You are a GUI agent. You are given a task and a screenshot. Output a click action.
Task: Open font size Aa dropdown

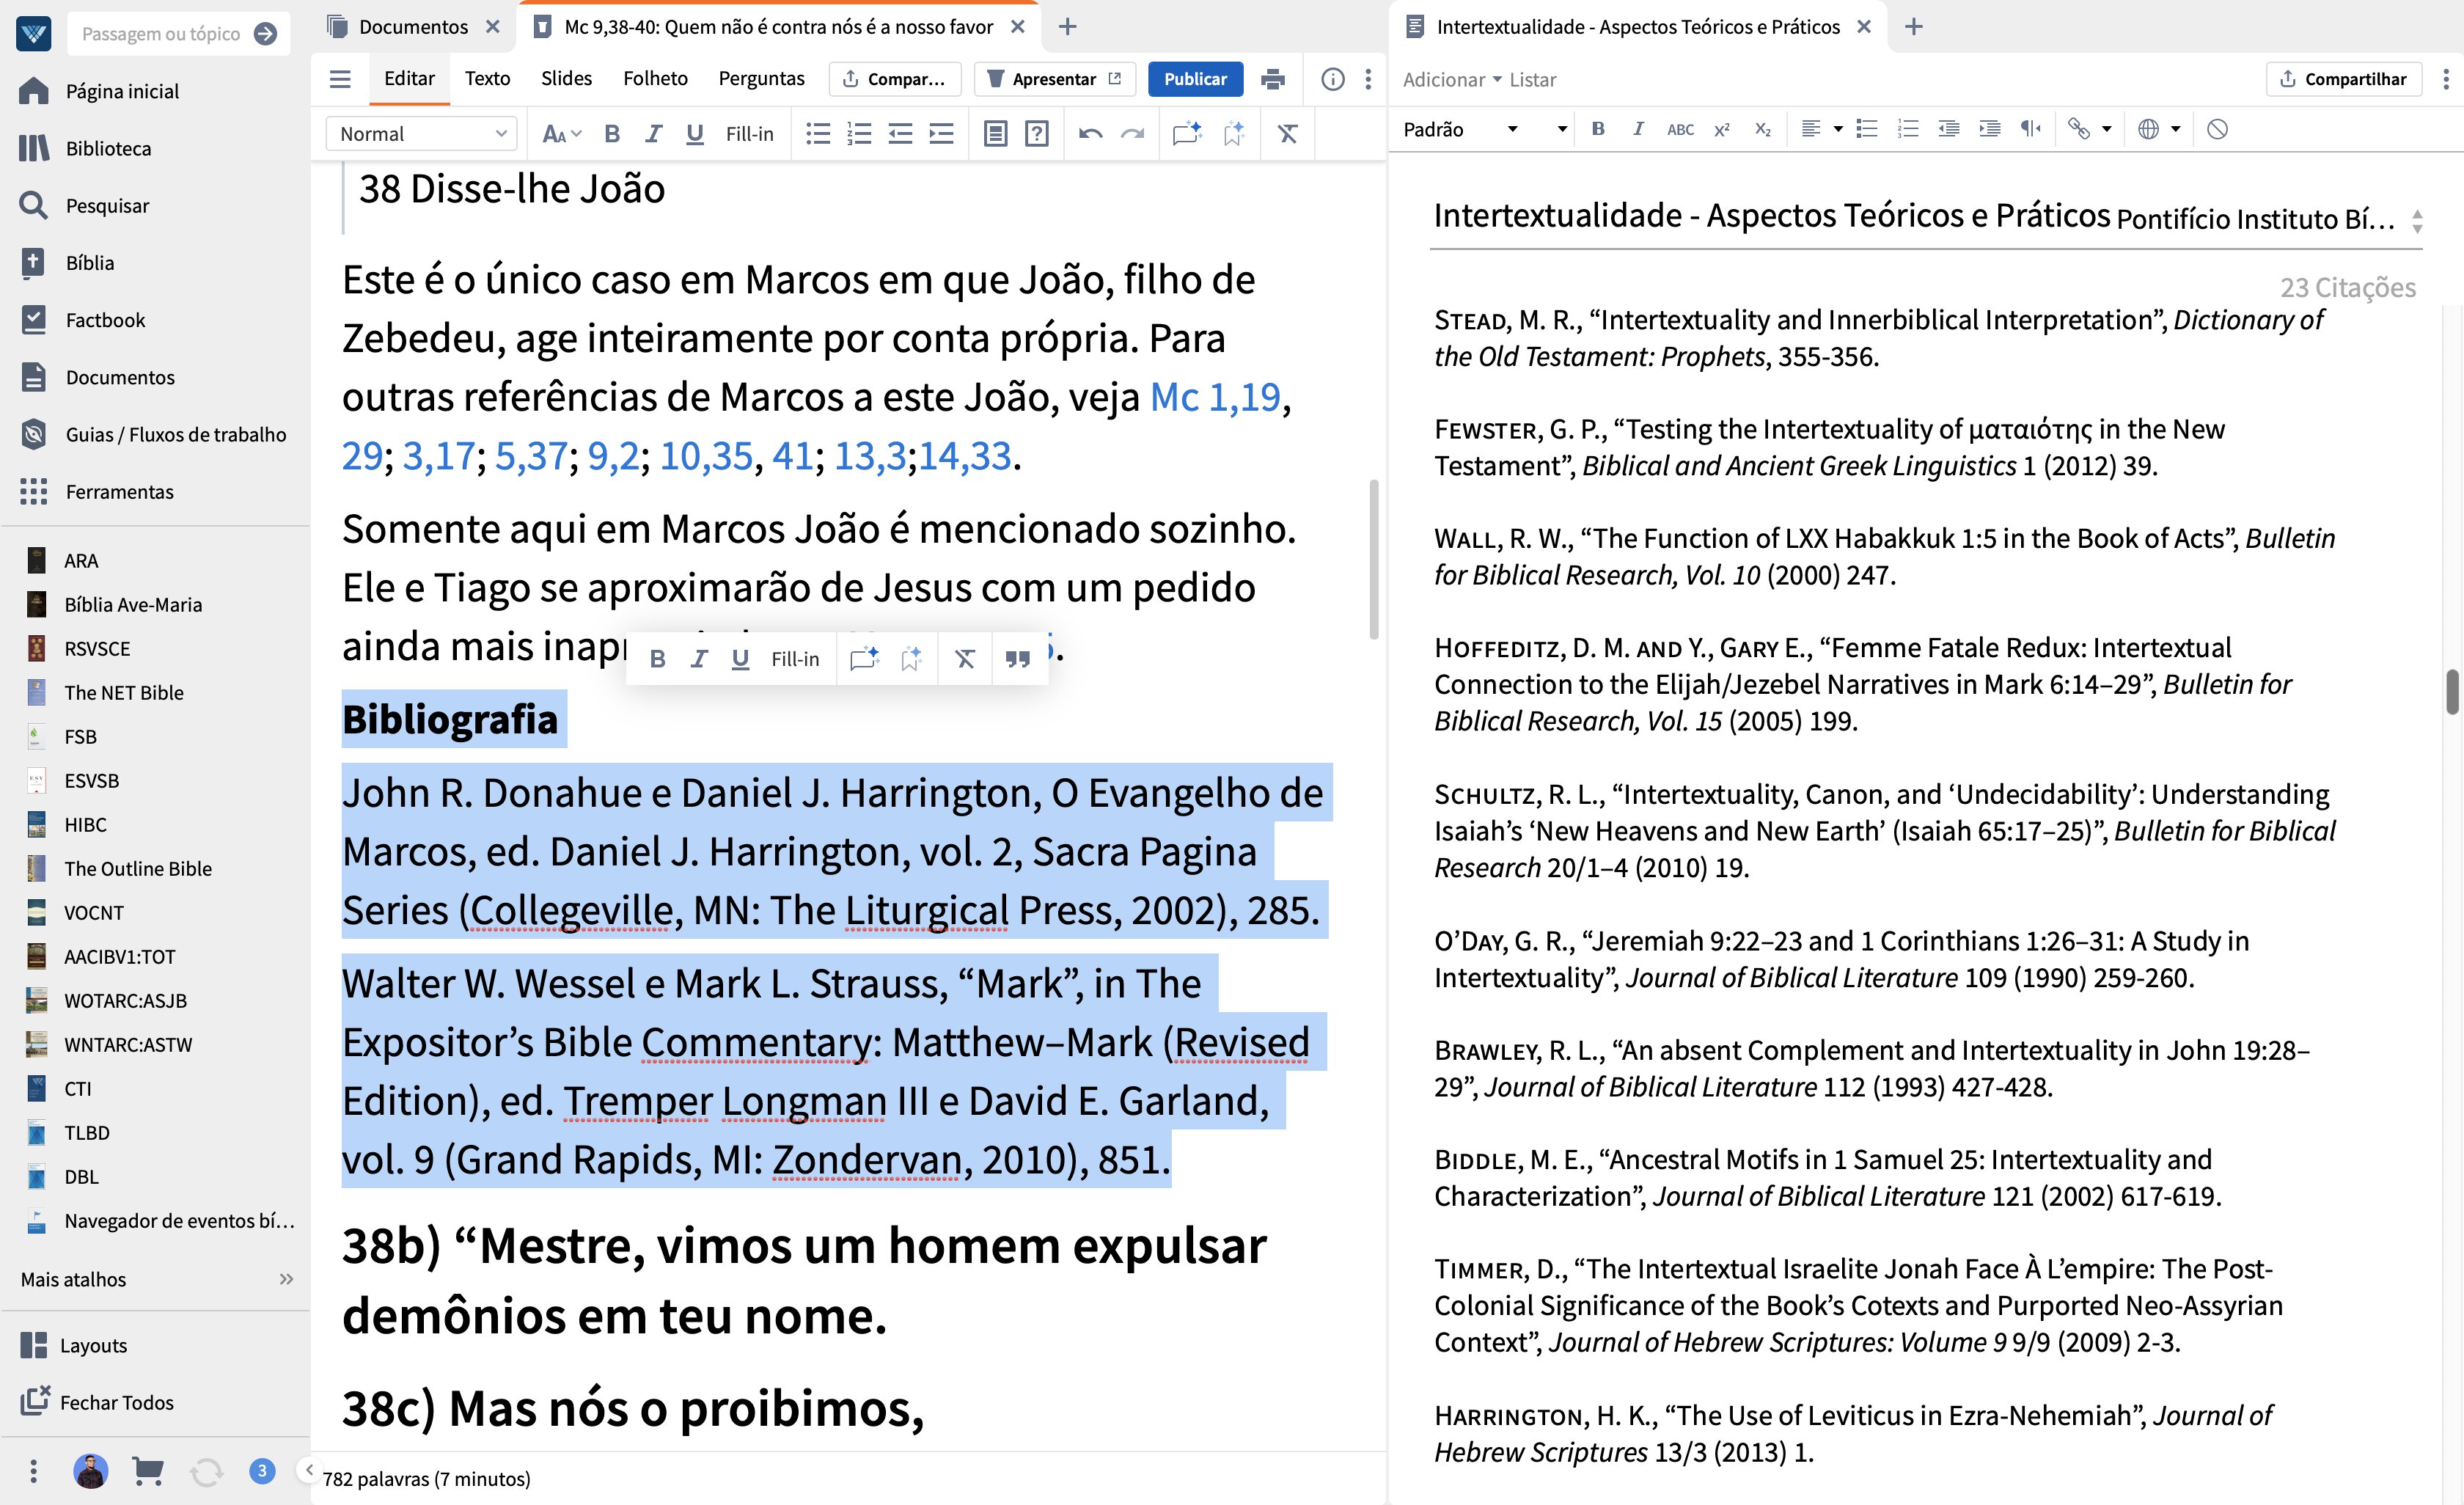click(561, 133)
